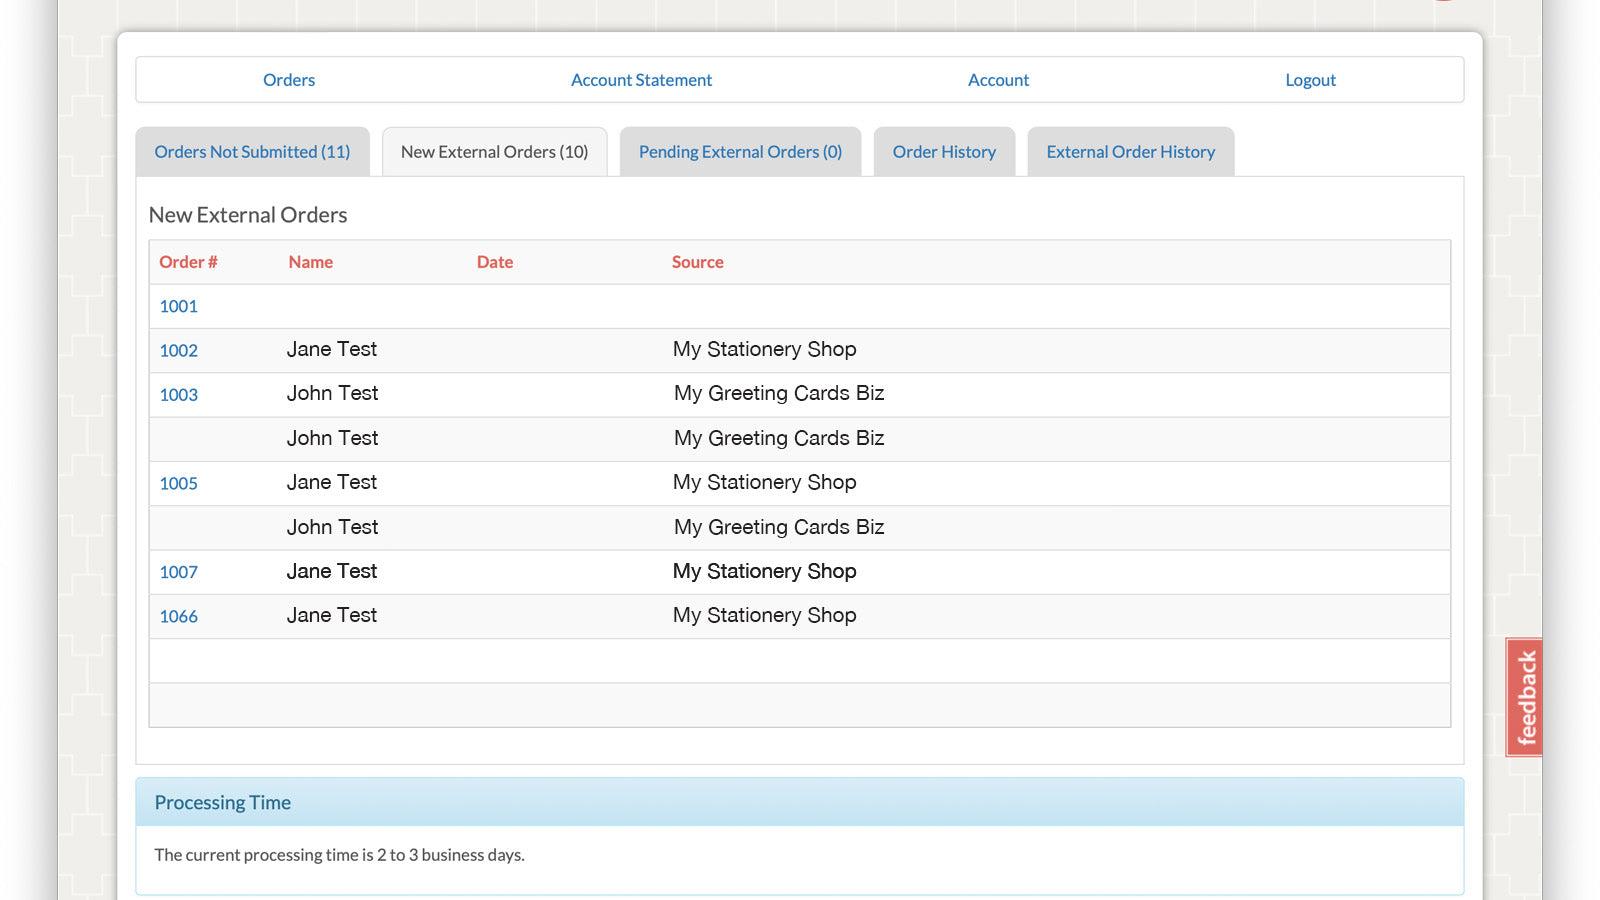Screen dimensions: 1600x900
Task: Switch to the Orders Not Submitted tab
Action: pyautogui.click(x=251, y=151)
